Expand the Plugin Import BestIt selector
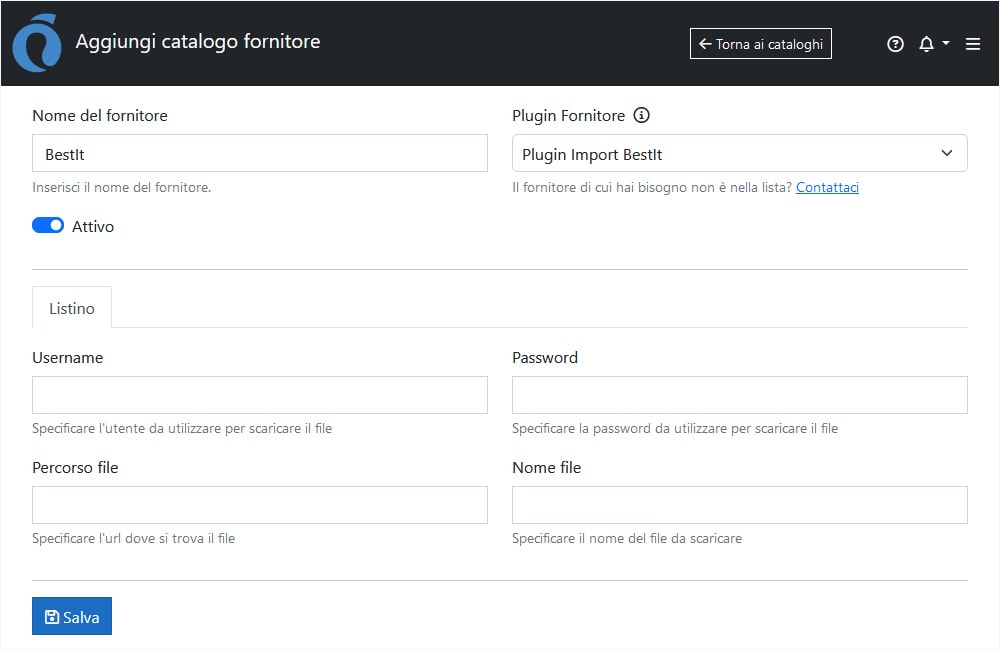 (739, 153)
